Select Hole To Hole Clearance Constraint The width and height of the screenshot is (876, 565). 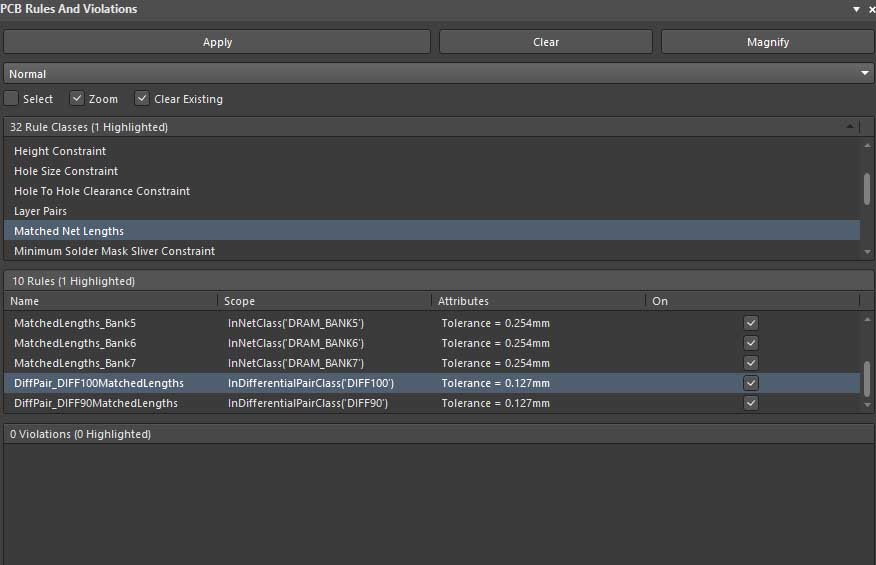pyautogui.click(x=102, y=191)
